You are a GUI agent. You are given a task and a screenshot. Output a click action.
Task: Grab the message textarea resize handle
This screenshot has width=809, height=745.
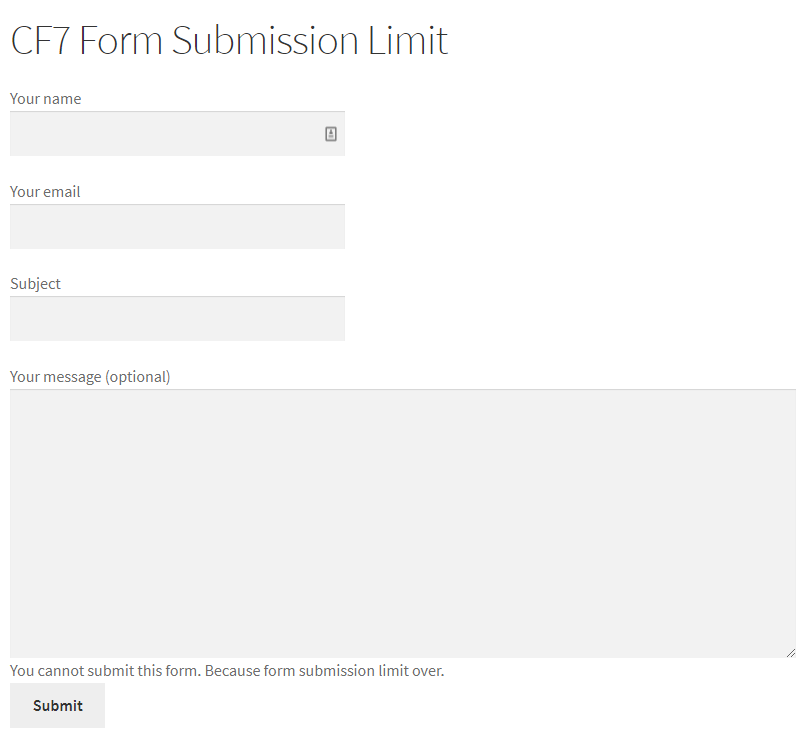coord(790,652)
